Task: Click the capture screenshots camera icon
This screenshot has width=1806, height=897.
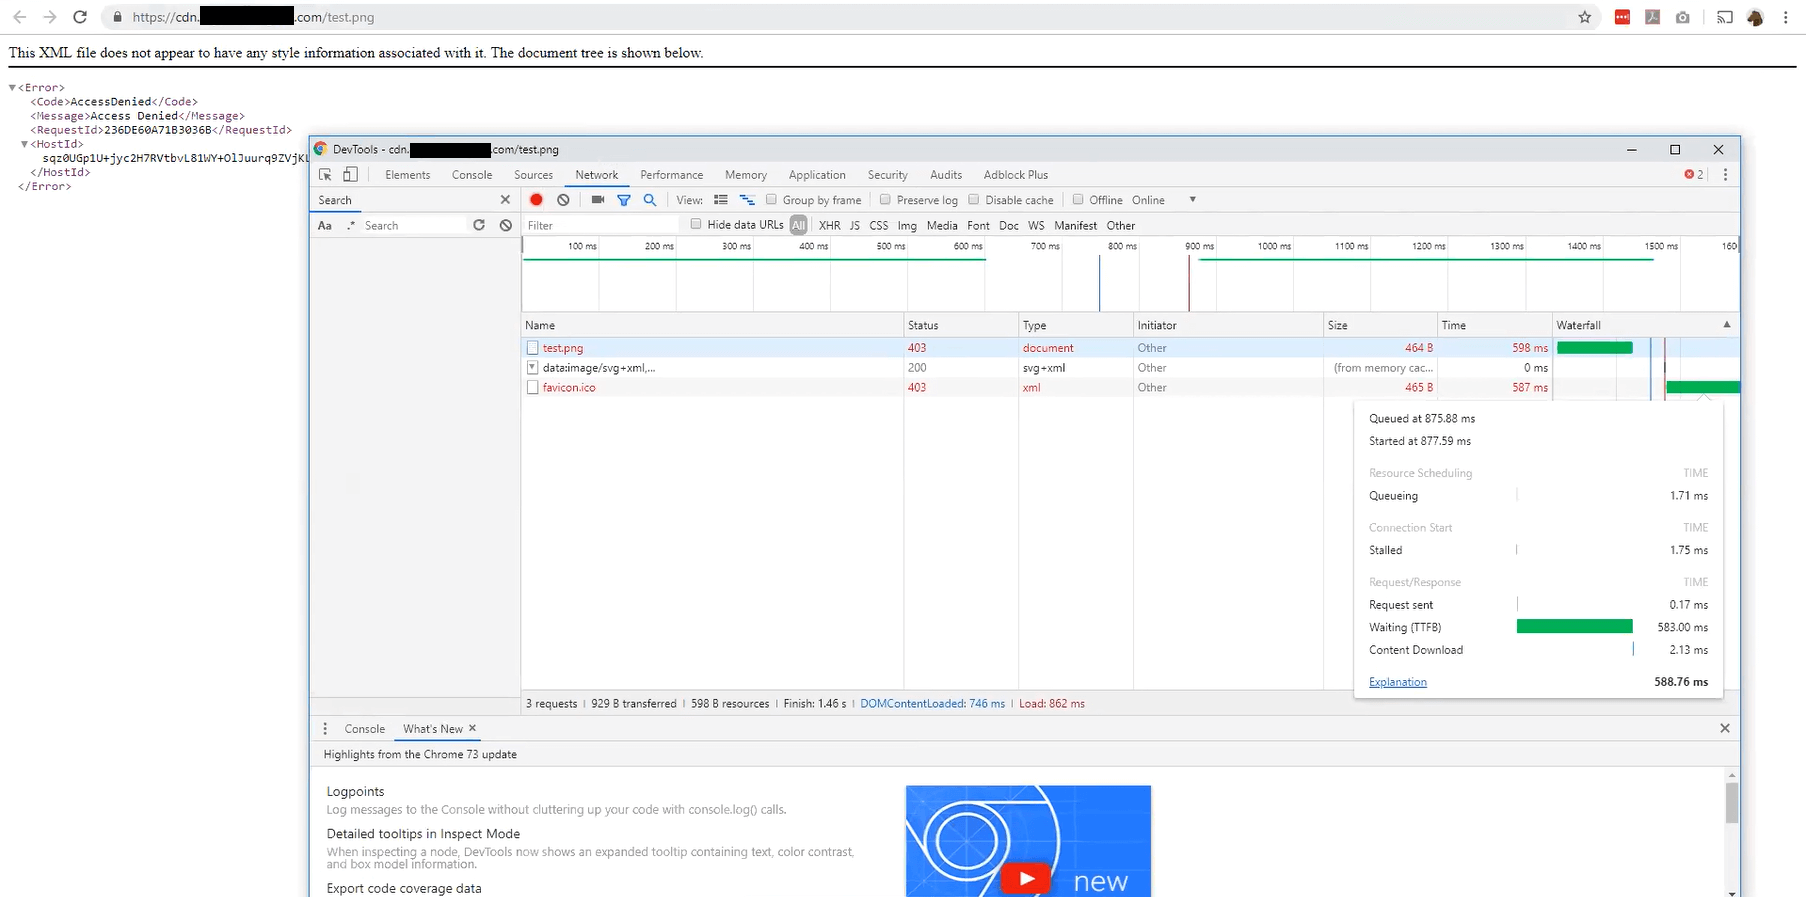Action: pyautogui.click(x=598, y=200)
